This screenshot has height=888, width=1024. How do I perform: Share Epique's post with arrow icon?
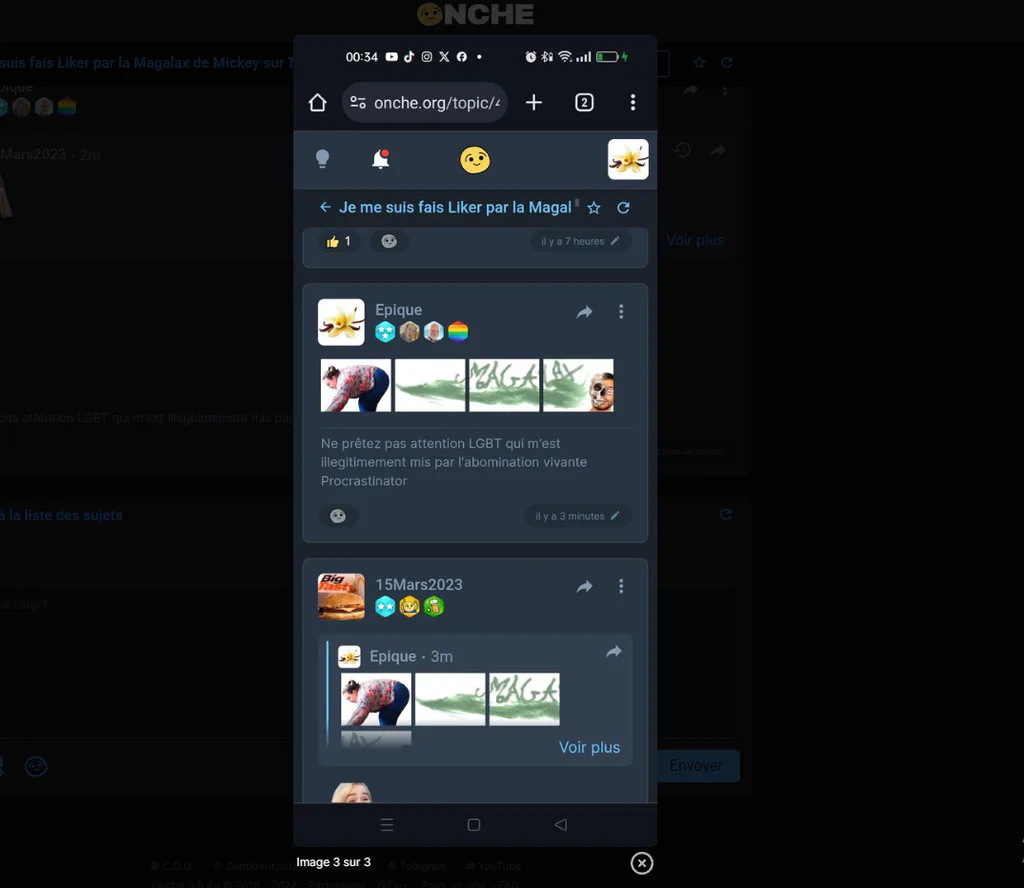pyautogui.click(x=584, y=312)
